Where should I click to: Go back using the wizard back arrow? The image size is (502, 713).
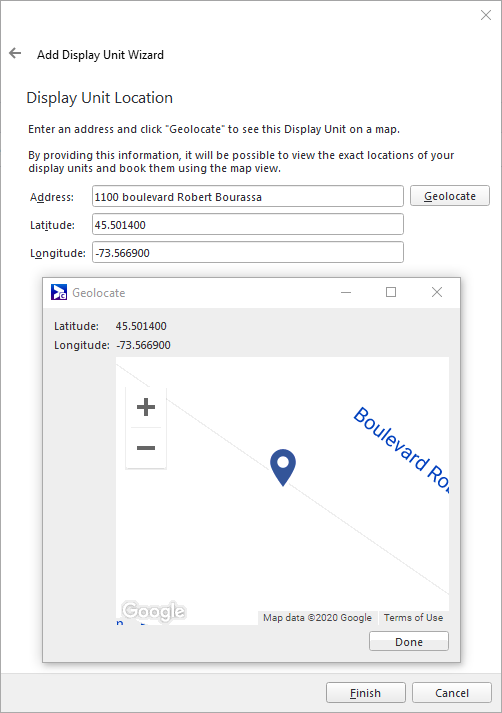tap(15, 53)
